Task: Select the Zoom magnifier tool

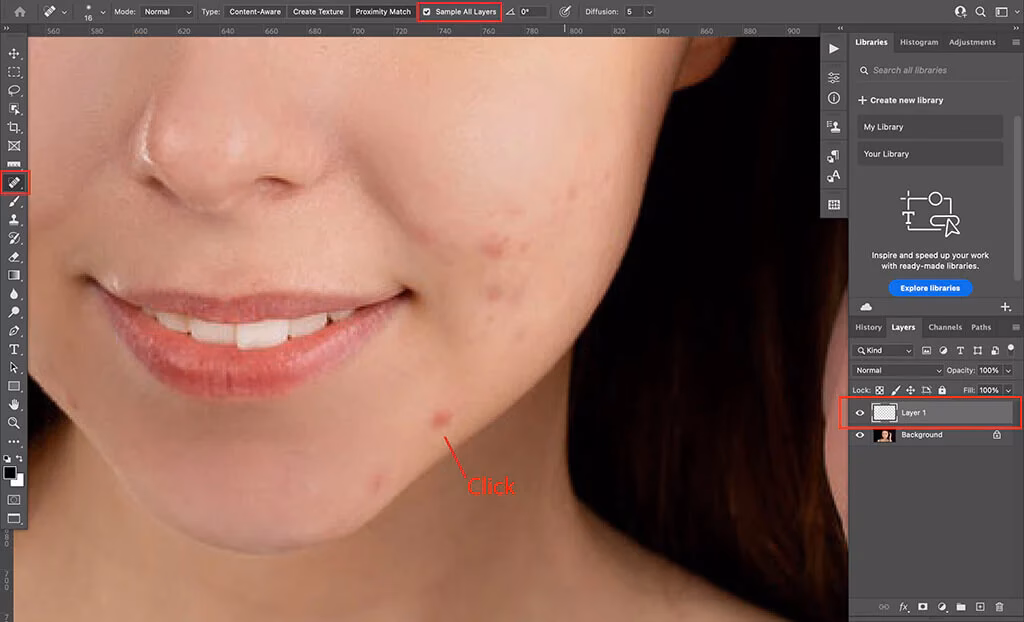Action: pyautogui.click(x=14, y=423)
